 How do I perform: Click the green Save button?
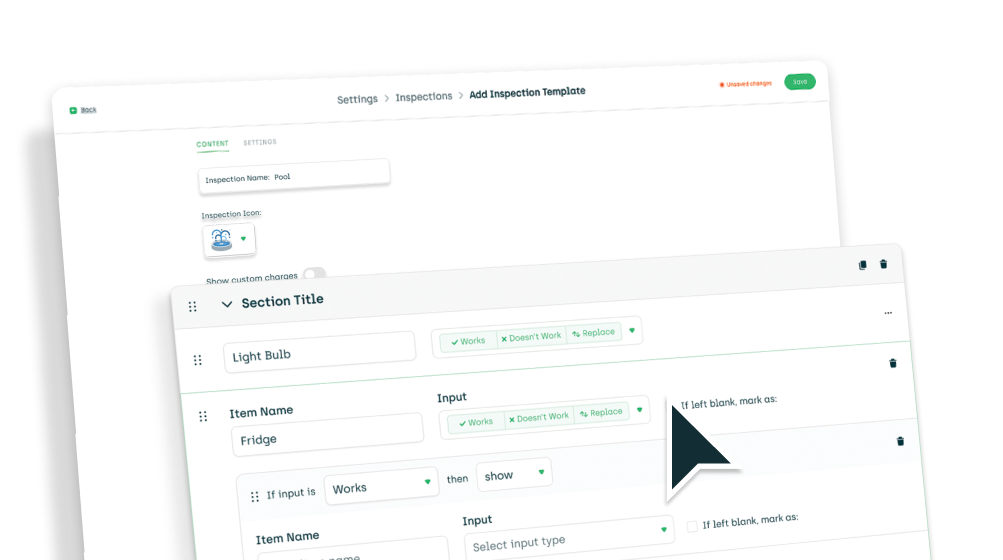799,82
